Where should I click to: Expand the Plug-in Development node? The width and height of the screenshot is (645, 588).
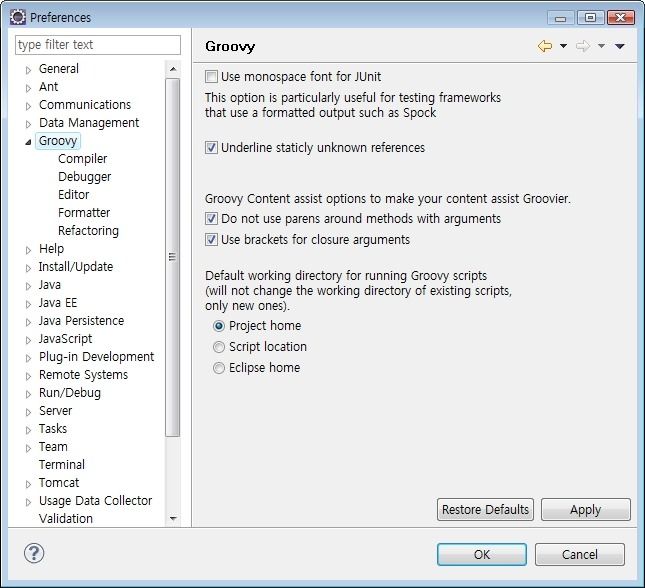[28, 358]
